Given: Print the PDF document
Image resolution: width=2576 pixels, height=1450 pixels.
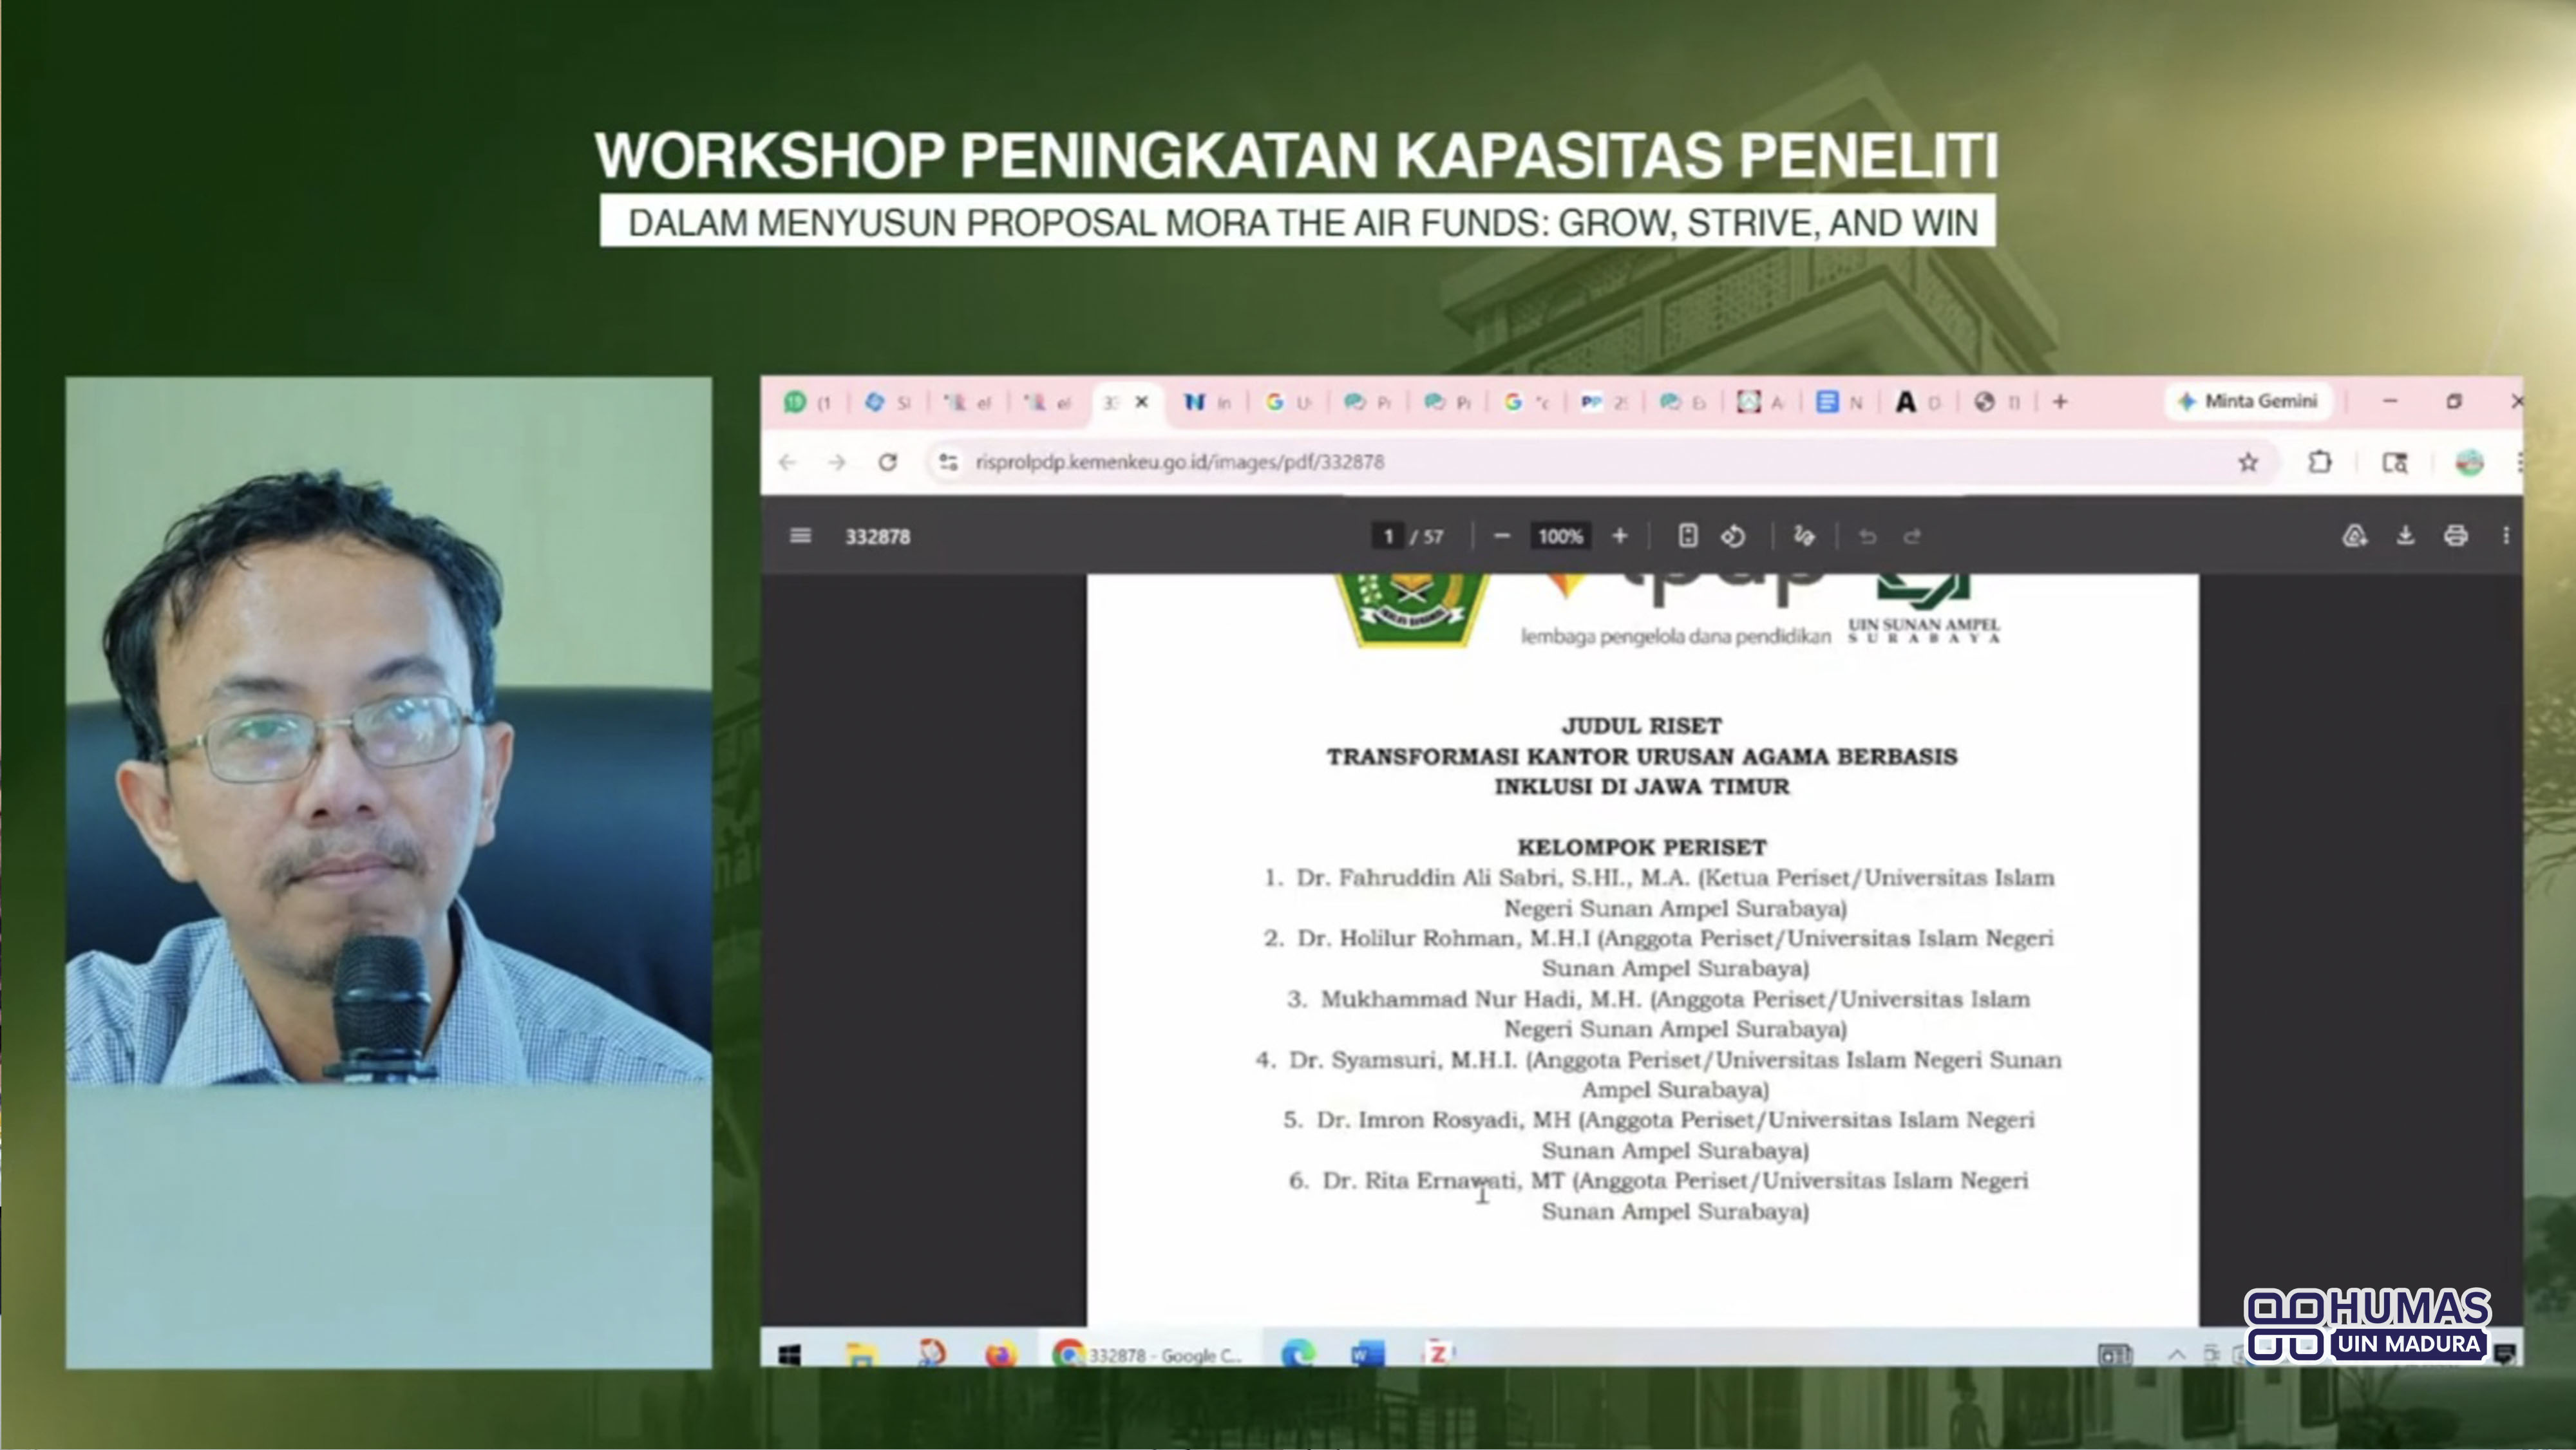Looking at the screenshot, I should (x=2455, y=536).
